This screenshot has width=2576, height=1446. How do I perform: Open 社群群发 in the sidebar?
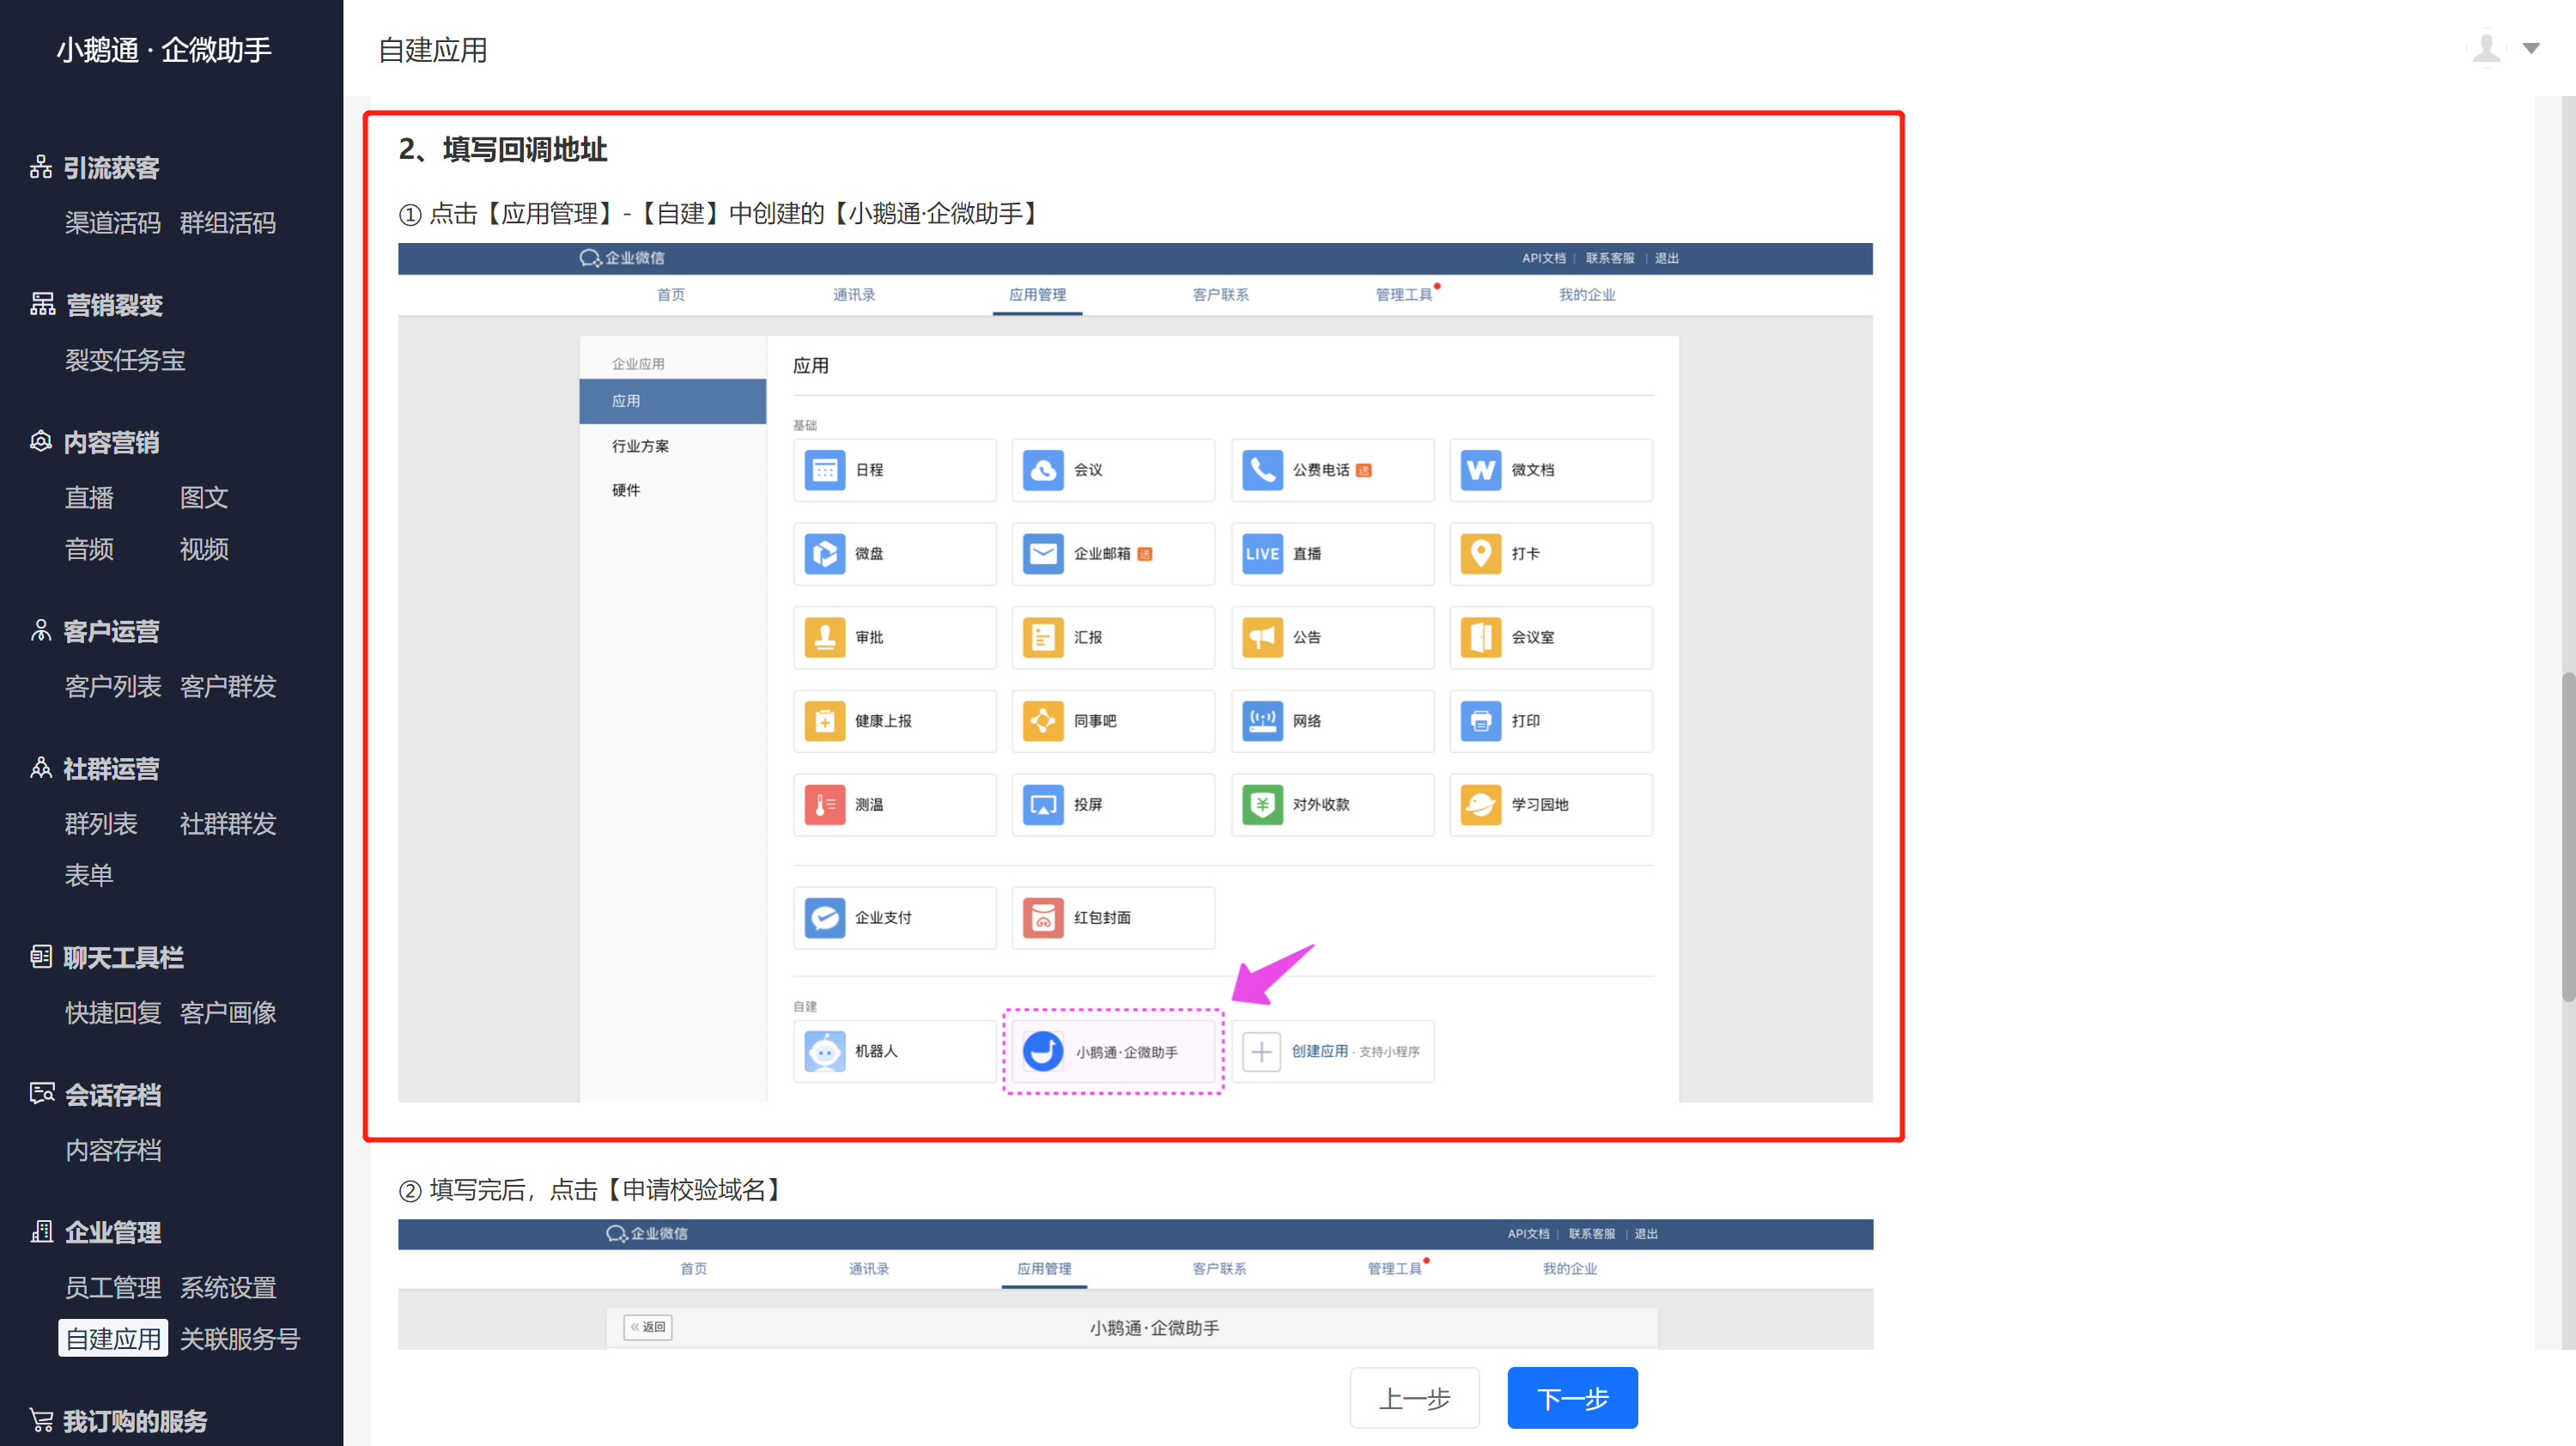pyautogui.click(x=228, y=823)
